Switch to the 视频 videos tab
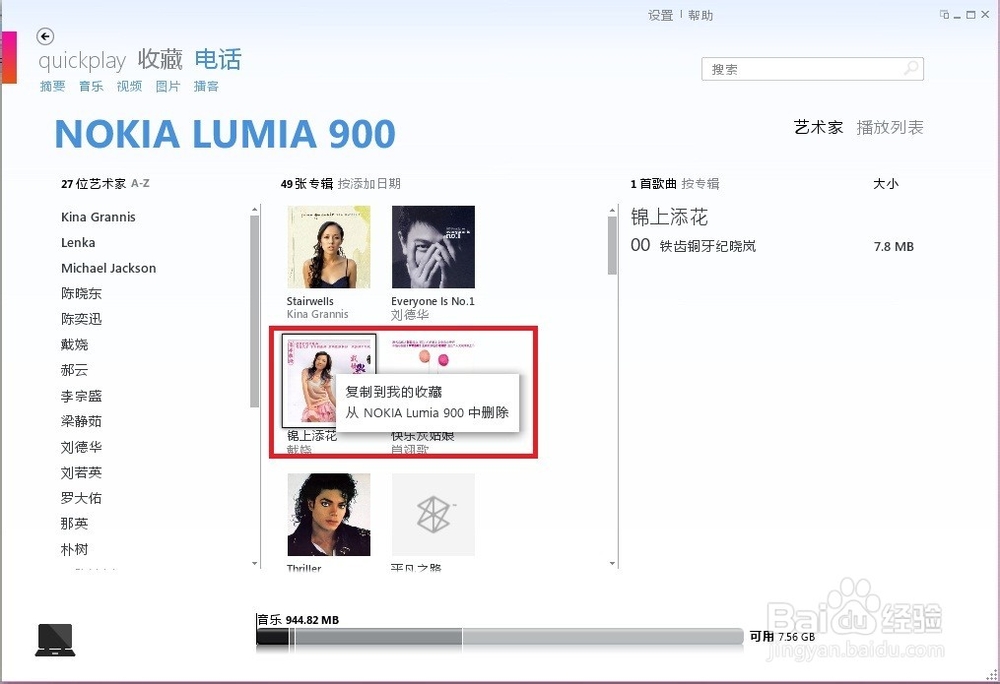This screenshot has height=684, width=1000. (x=129, y=86)
